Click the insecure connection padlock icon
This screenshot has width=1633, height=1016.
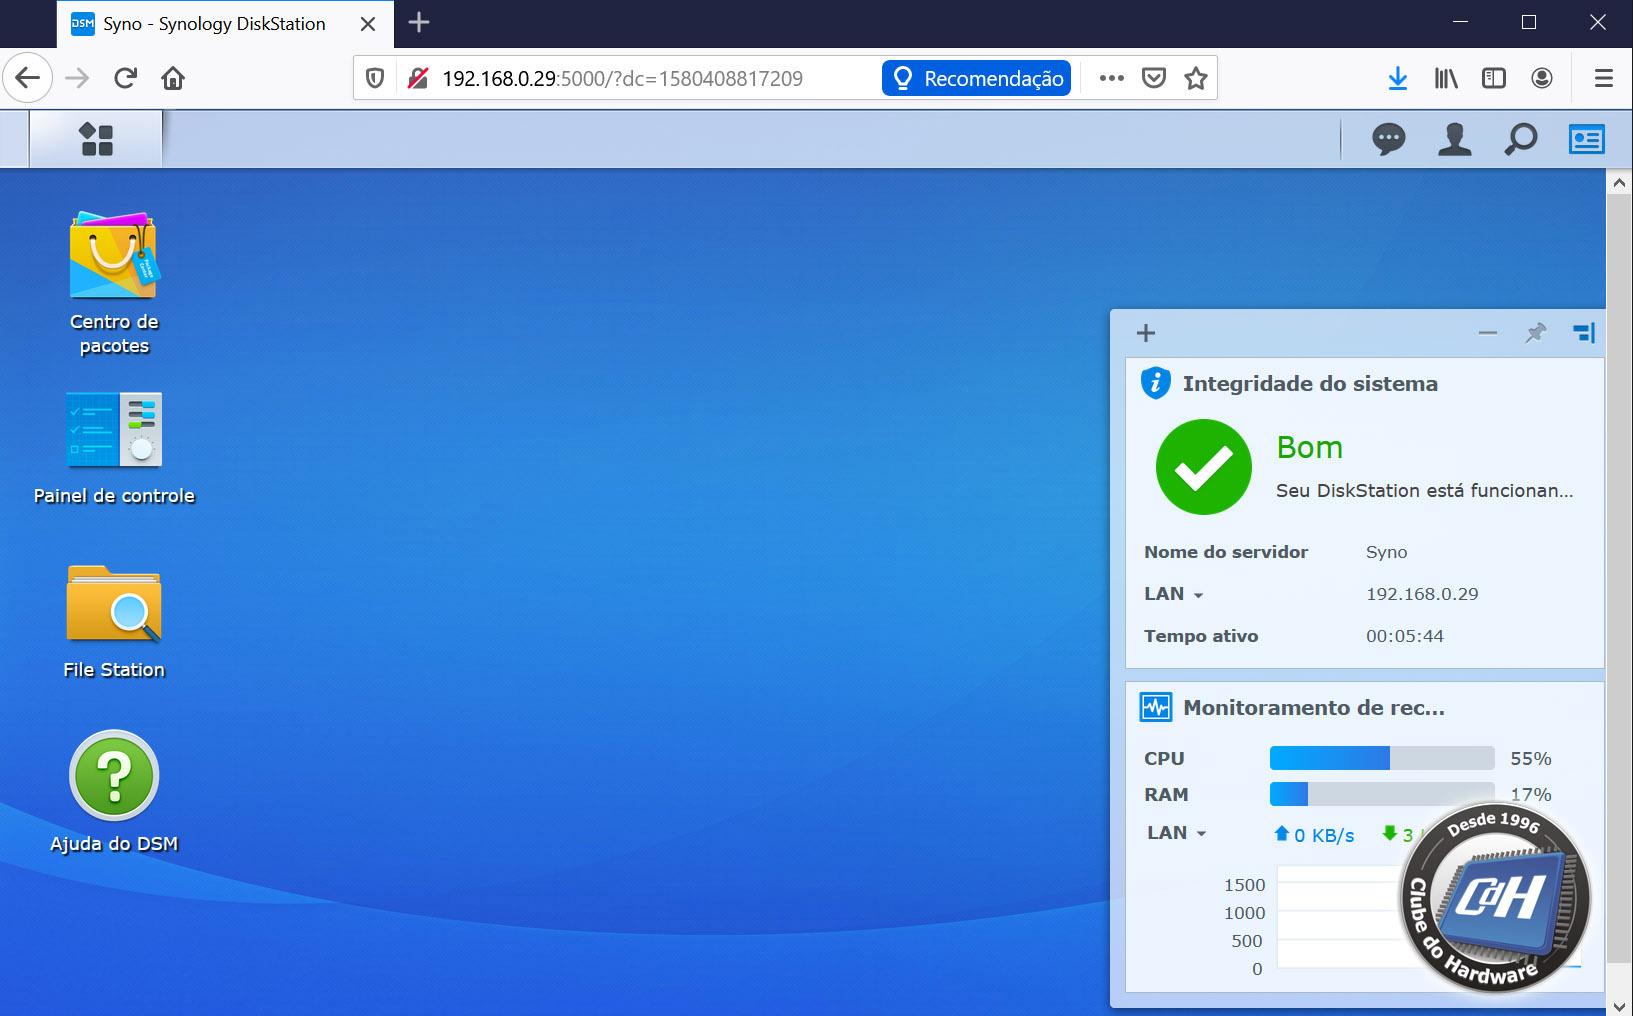[417, 78]
